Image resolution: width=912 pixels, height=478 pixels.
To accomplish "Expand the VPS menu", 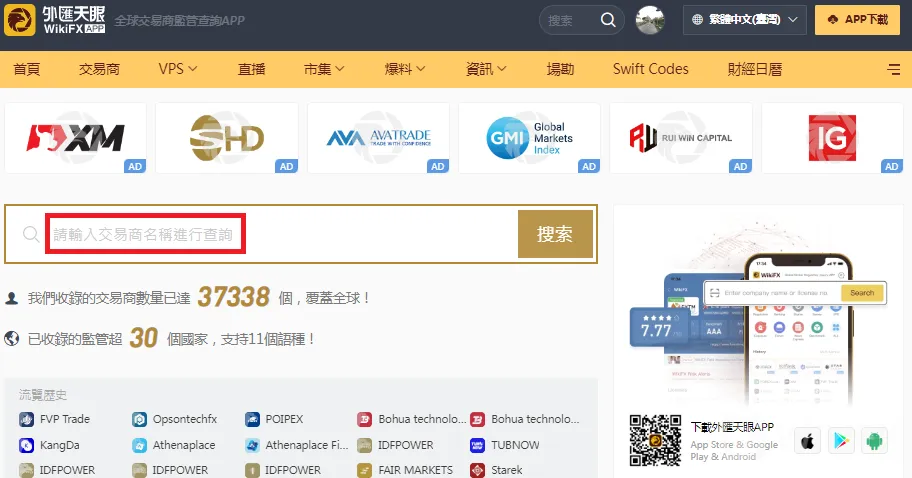I will pyautogui.click(x=178, y=69).
